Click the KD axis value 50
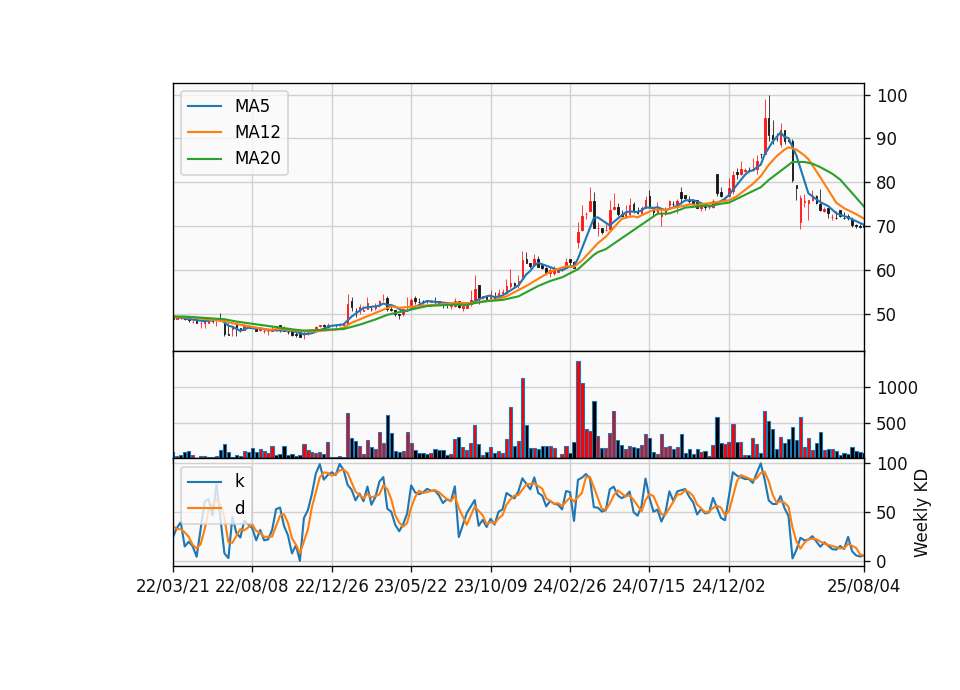The width and height of the screenshot is (960, 690). 887,512
